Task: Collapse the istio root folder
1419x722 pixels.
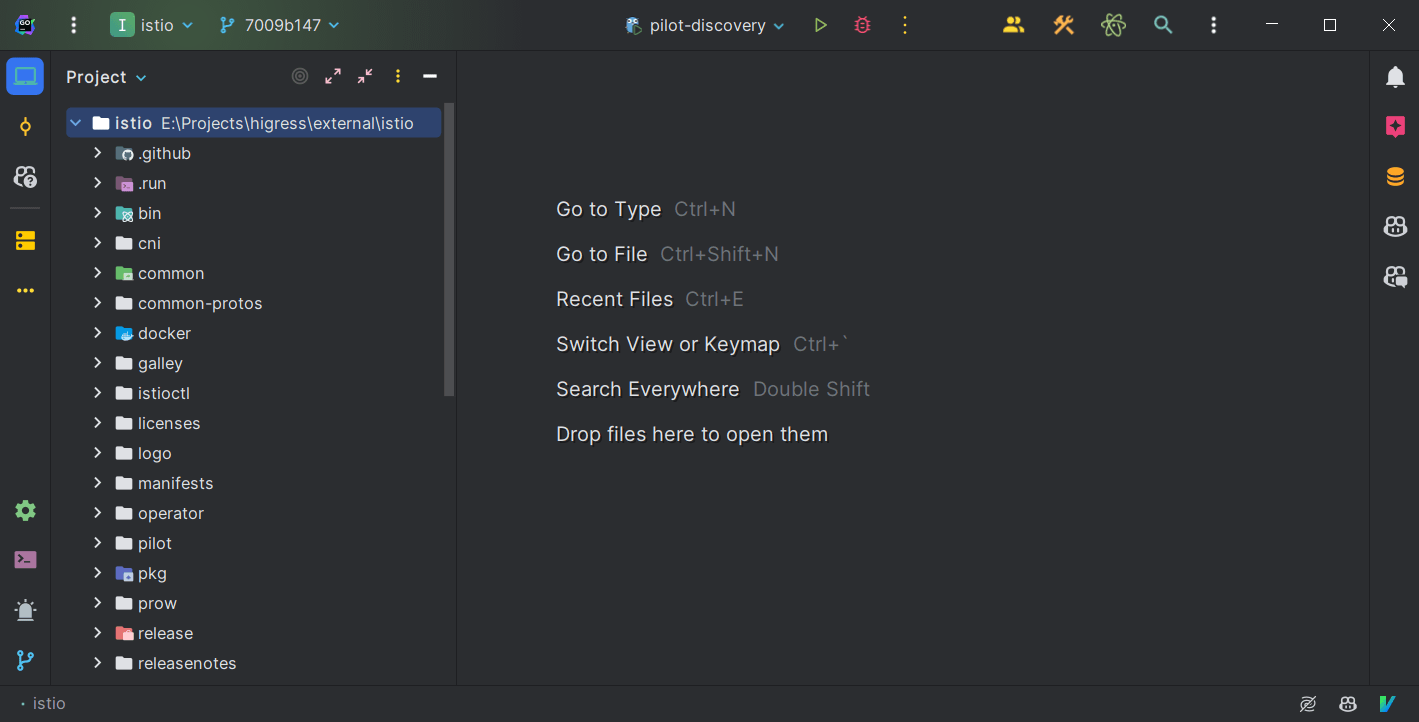Action: point(75,123)
